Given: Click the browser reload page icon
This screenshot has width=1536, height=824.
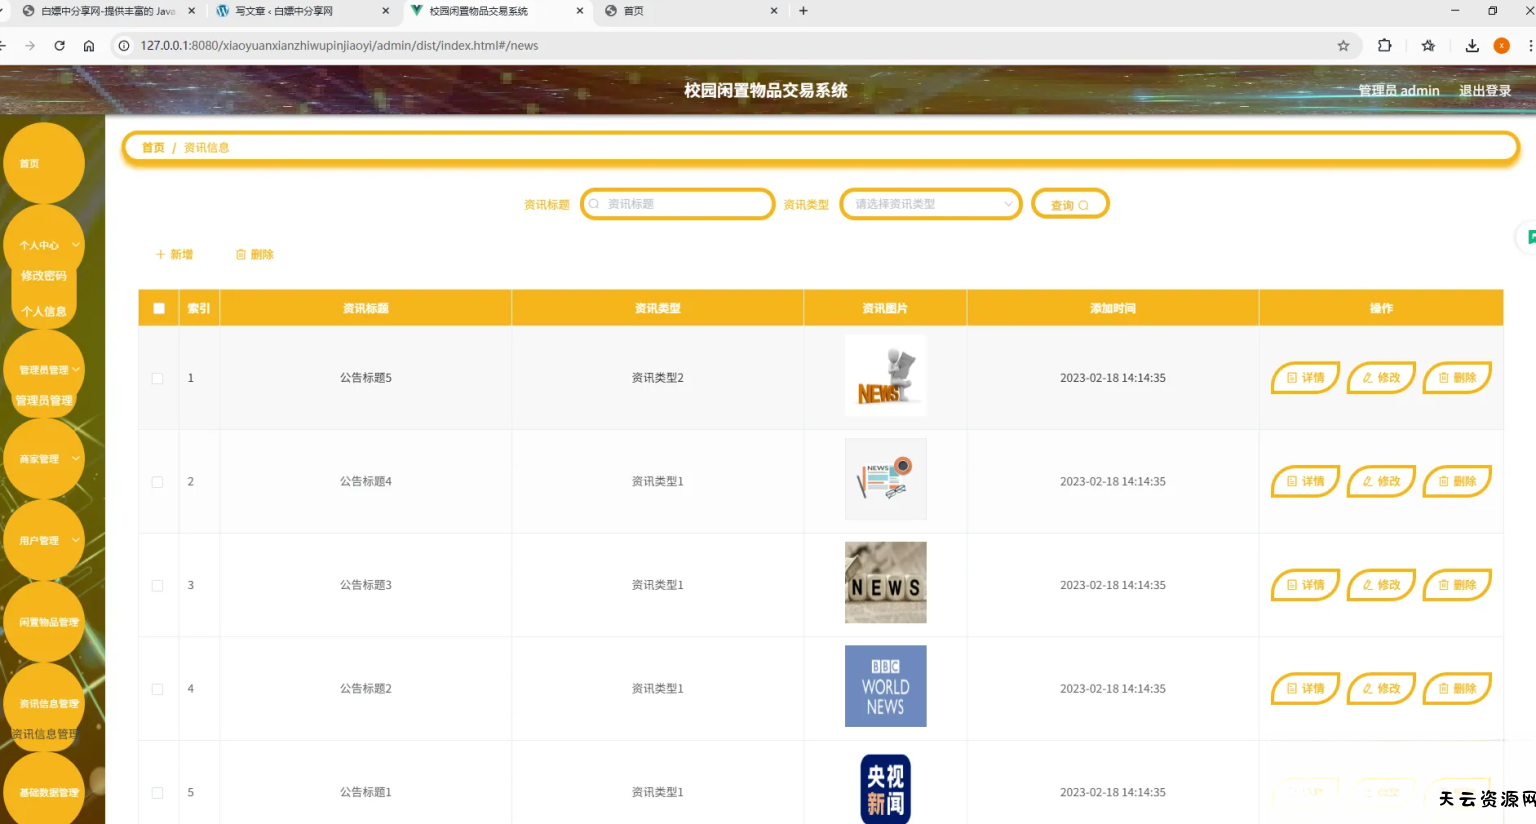Looking at the screenshot, I should 60,46.
